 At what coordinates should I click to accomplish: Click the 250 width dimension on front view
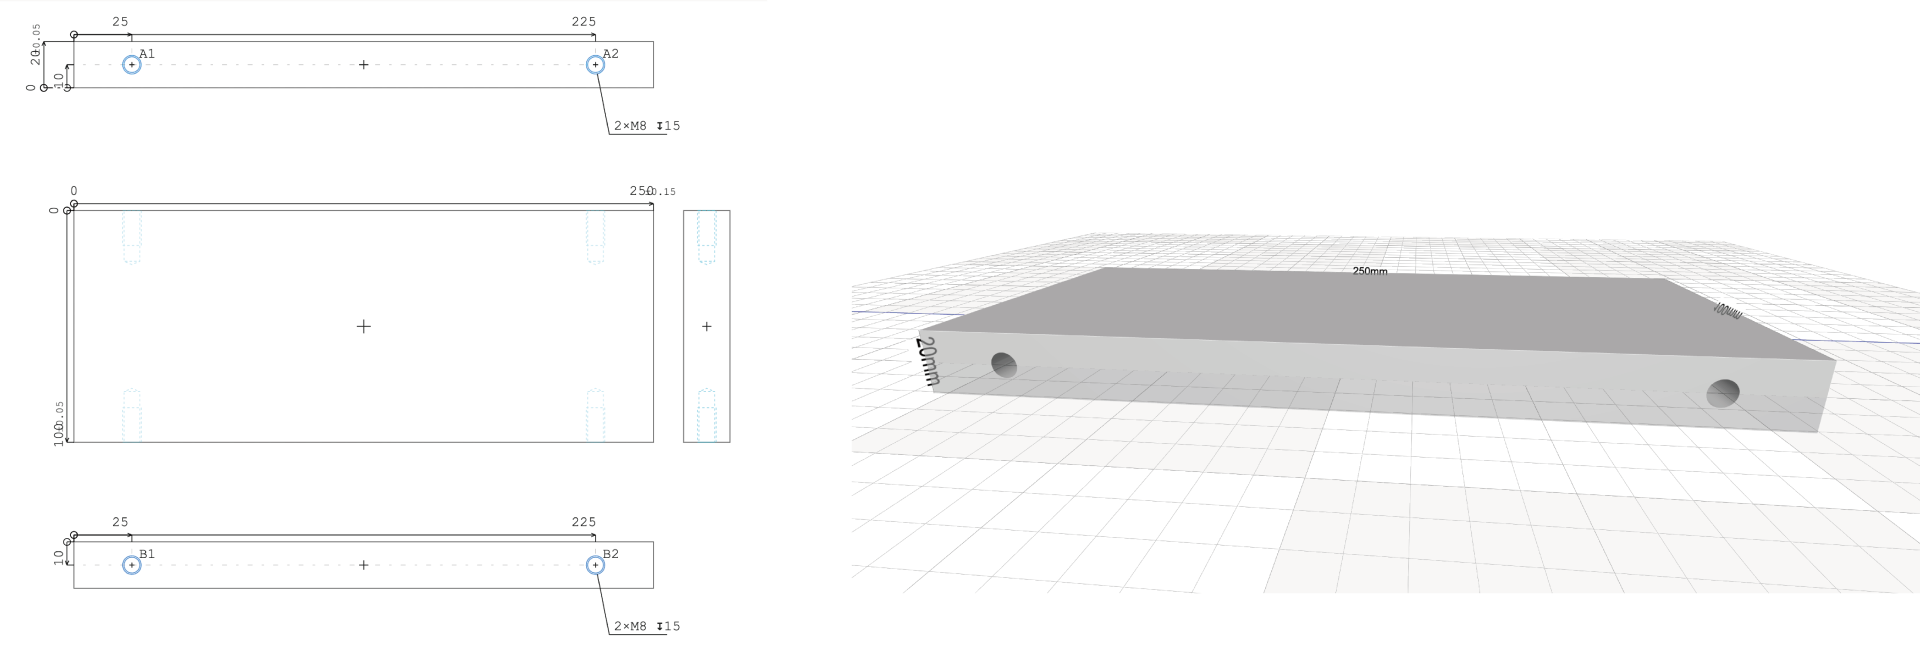click(641, 191)
